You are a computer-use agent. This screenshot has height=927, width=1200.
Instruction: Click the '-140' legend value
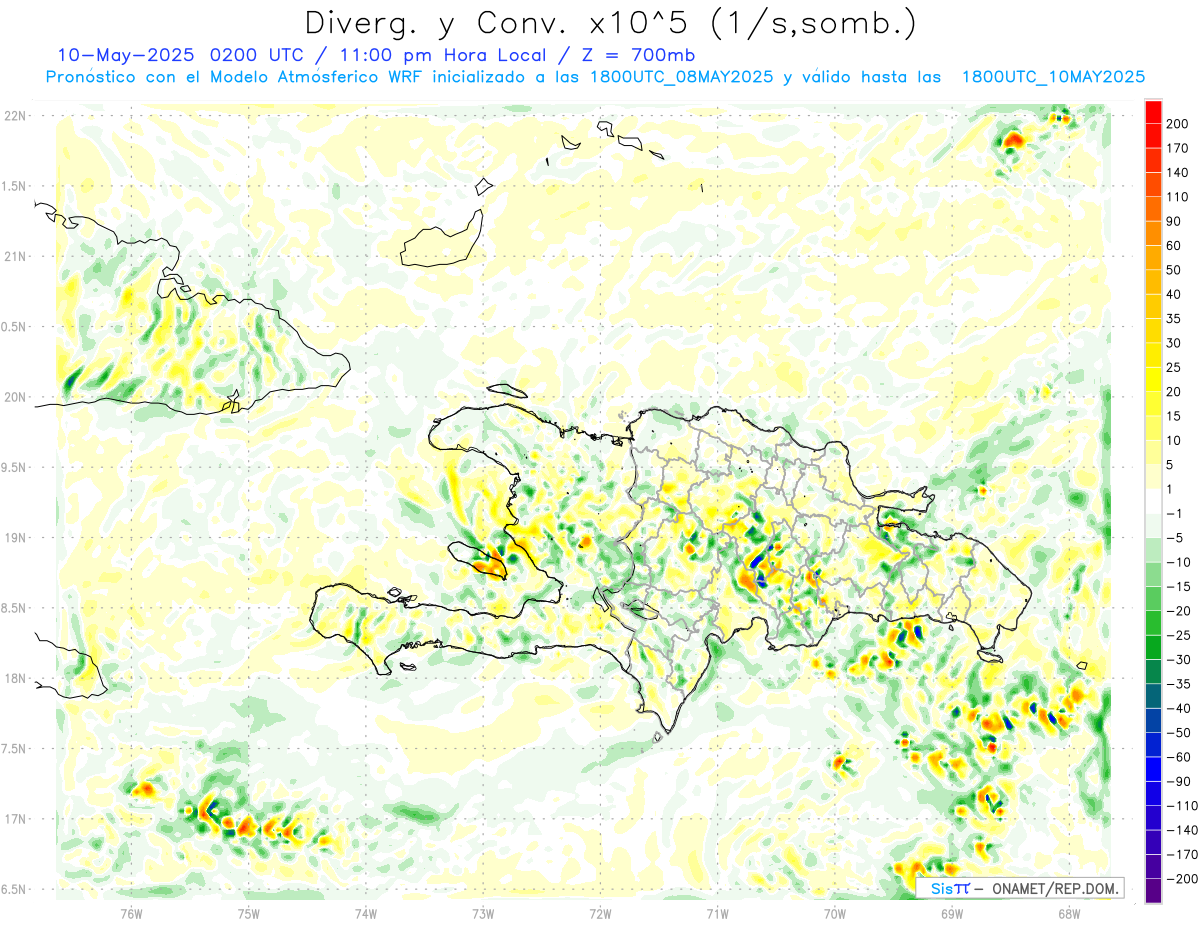(1181, 830)
